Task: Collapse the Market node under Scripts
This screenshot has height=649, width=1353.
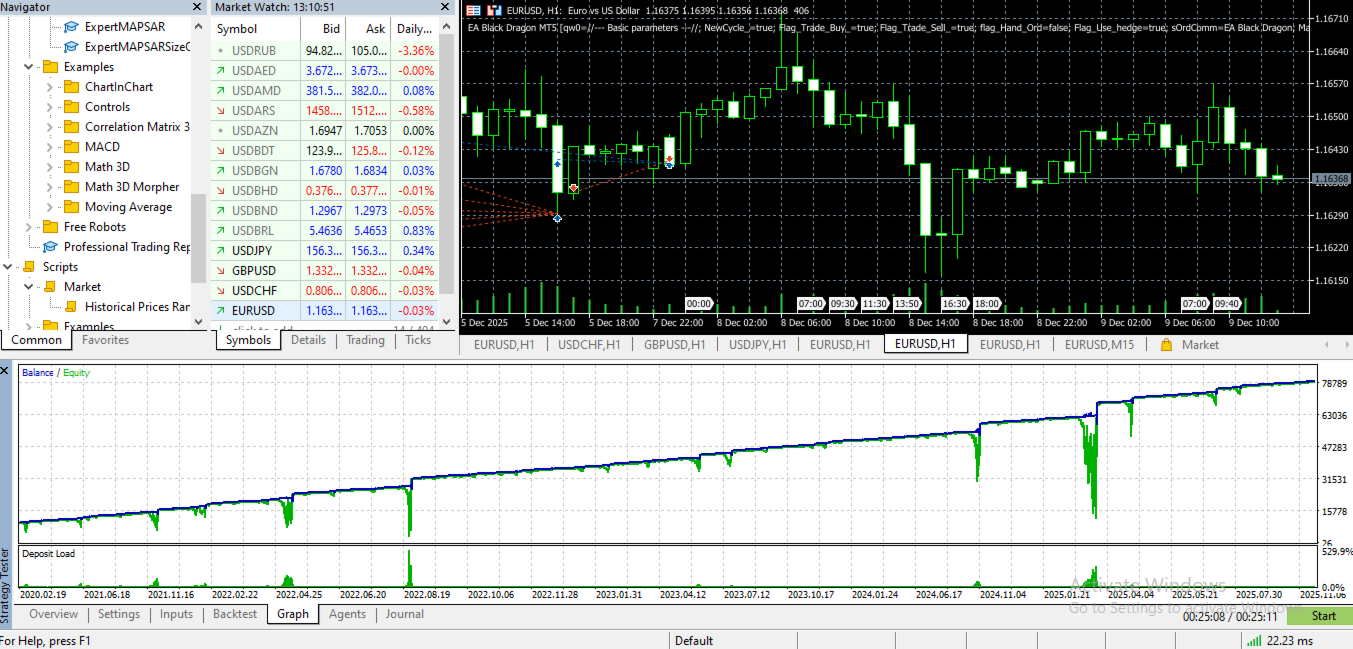Action: click(x=28, y=287)
